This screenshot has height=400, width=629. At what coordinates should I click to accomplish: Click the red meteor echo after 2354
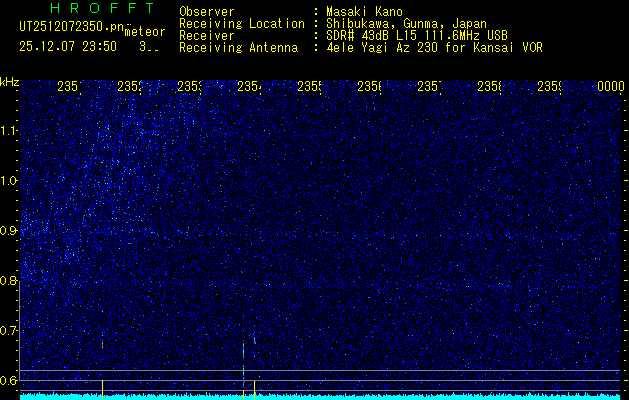click(x=254, y=341)
